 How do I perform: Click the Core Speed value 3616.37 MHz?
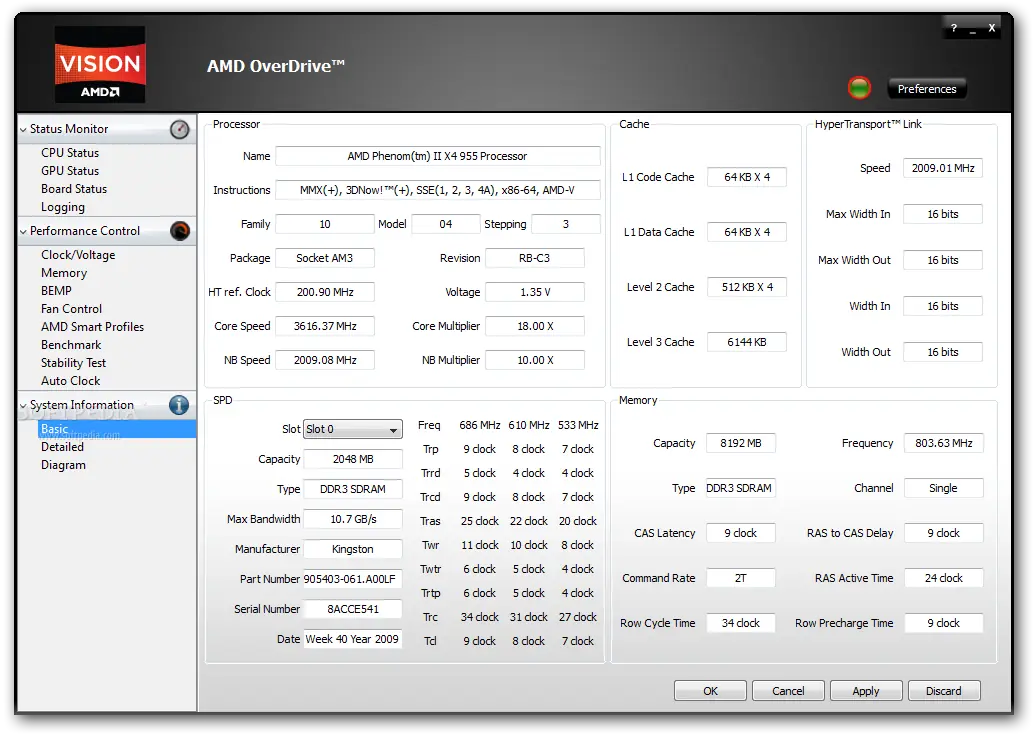325,326
